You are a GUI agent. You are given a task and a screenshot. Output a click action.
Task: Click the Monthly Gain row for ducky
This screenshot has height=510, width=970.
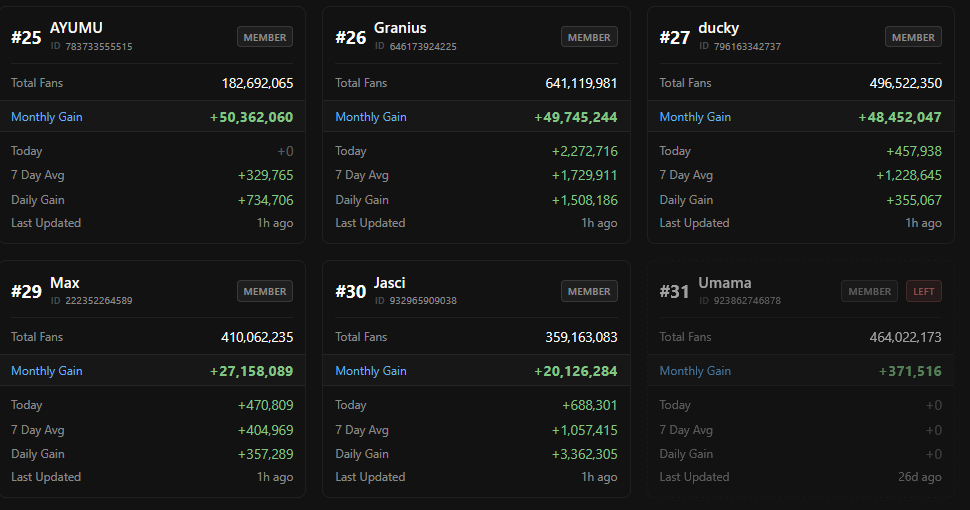click(x=800, y=116)
